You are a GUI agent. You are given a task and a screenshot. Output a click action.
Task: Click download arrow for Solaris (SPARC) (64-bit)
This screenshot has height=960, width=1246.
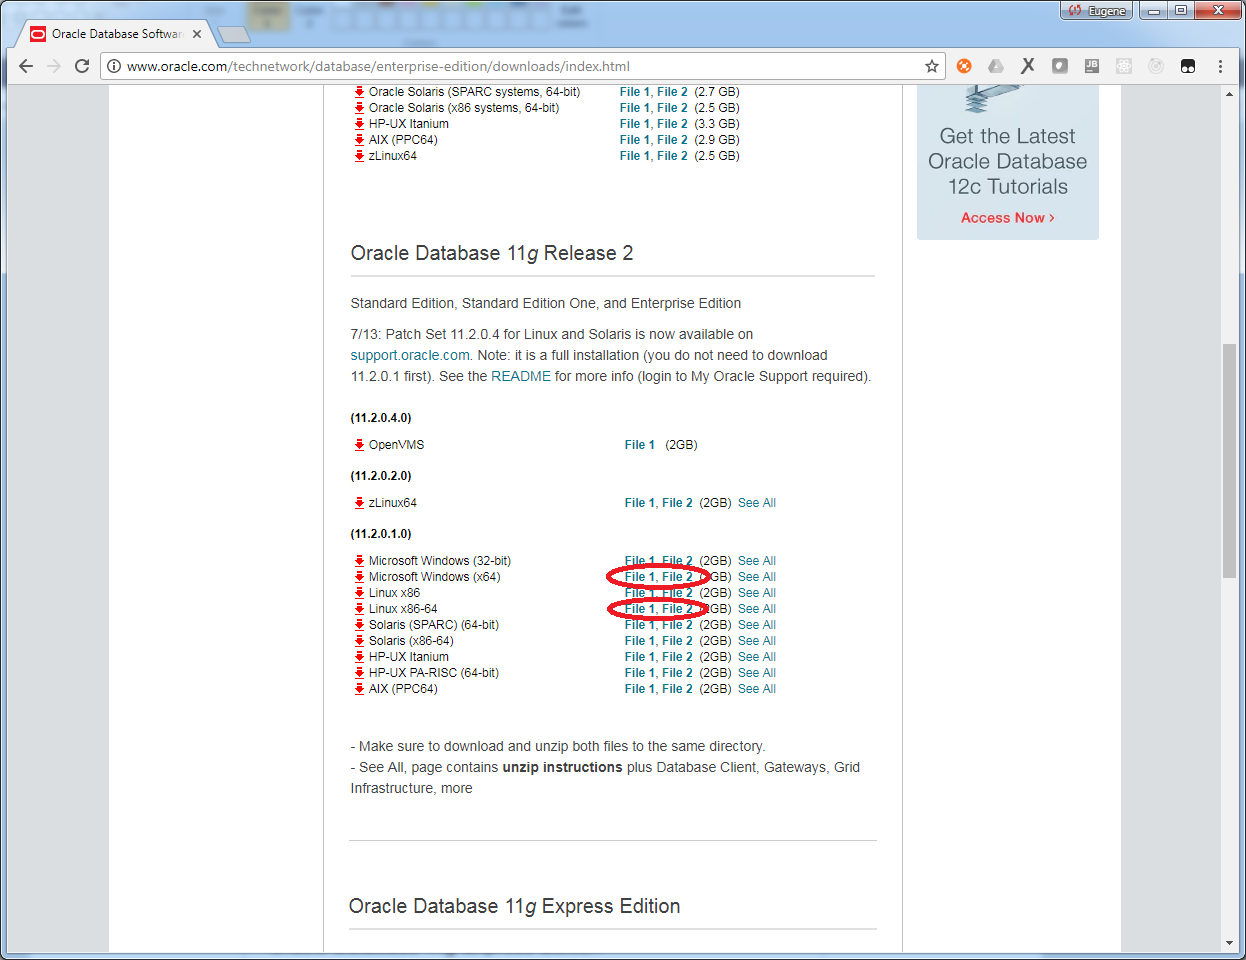359,625
